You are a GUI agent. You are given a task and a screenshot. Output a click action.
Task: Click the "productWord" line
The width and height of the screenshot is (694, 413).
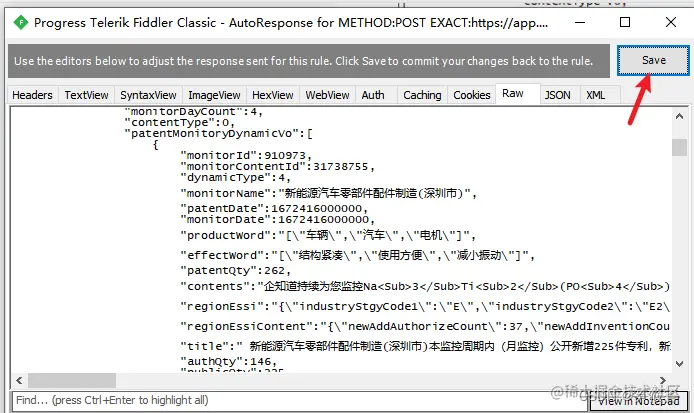click(x=328, y=235)
